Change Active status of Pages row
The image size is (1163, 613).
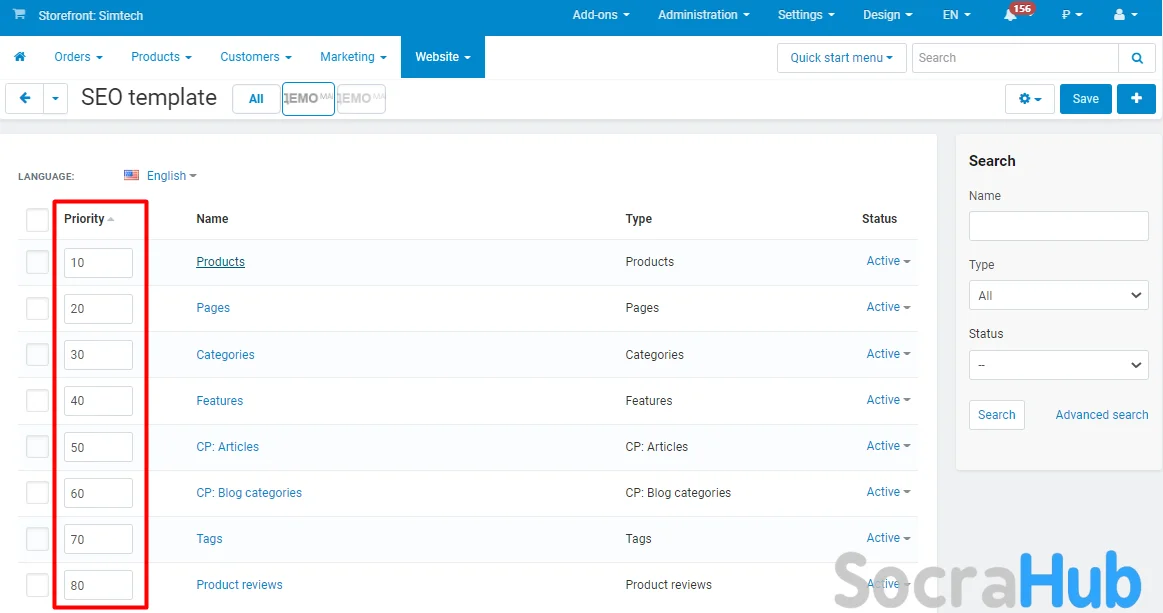(x=887, y=307)
